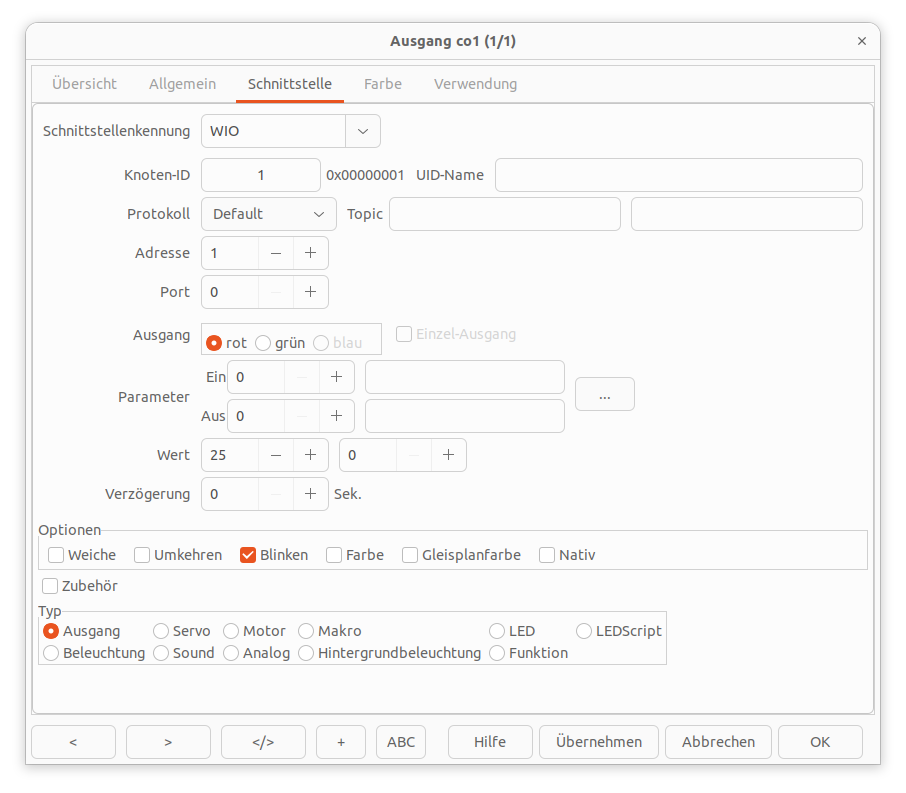
Task: Open the Verwendung tab
Action: pyautogui.click(x=475, y=84)
